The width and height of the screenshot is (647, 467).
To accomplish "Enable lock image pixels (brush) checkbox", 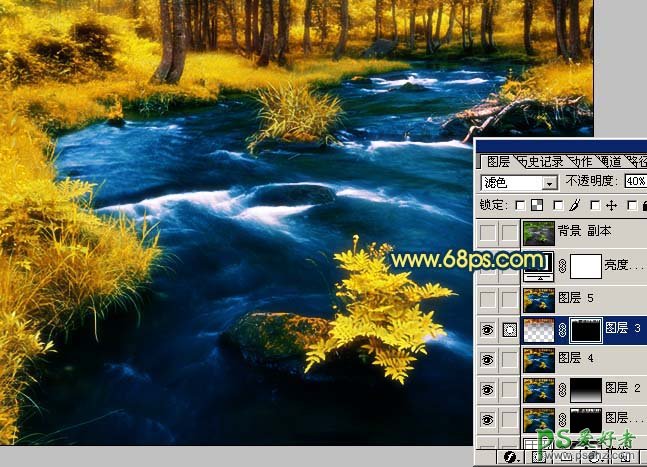I will tap(559, 205).
